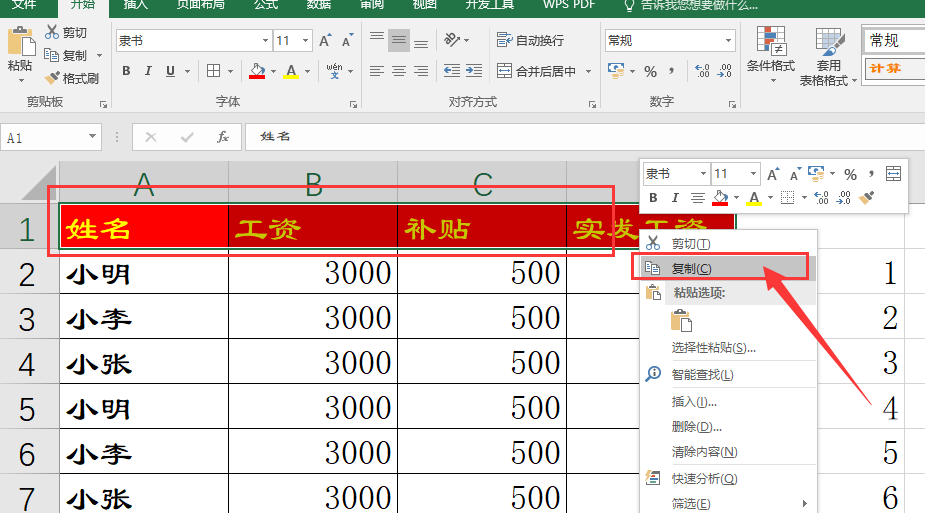
Task: Select the 常规 cell style
Action: [894, 40]
